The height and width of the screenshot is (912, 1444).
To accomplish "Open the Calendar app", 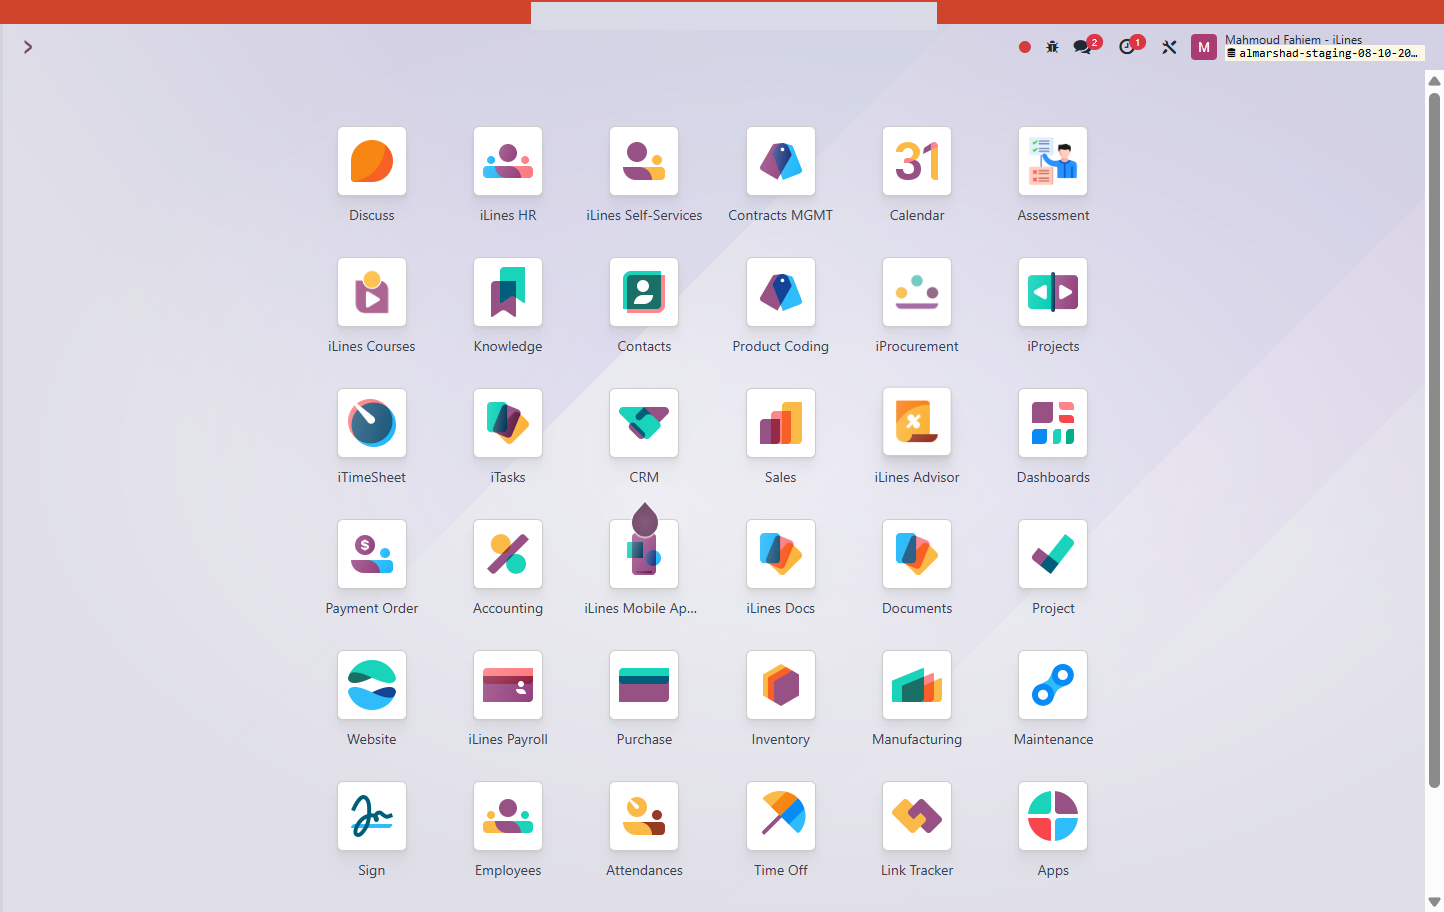I will pyautogui.click(x=917, y=161).
